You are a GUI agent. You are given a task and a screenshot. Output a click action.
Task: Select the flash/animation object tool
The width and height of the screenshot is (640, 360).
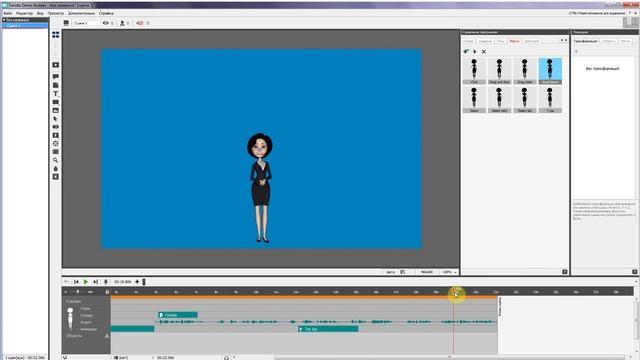56,135
